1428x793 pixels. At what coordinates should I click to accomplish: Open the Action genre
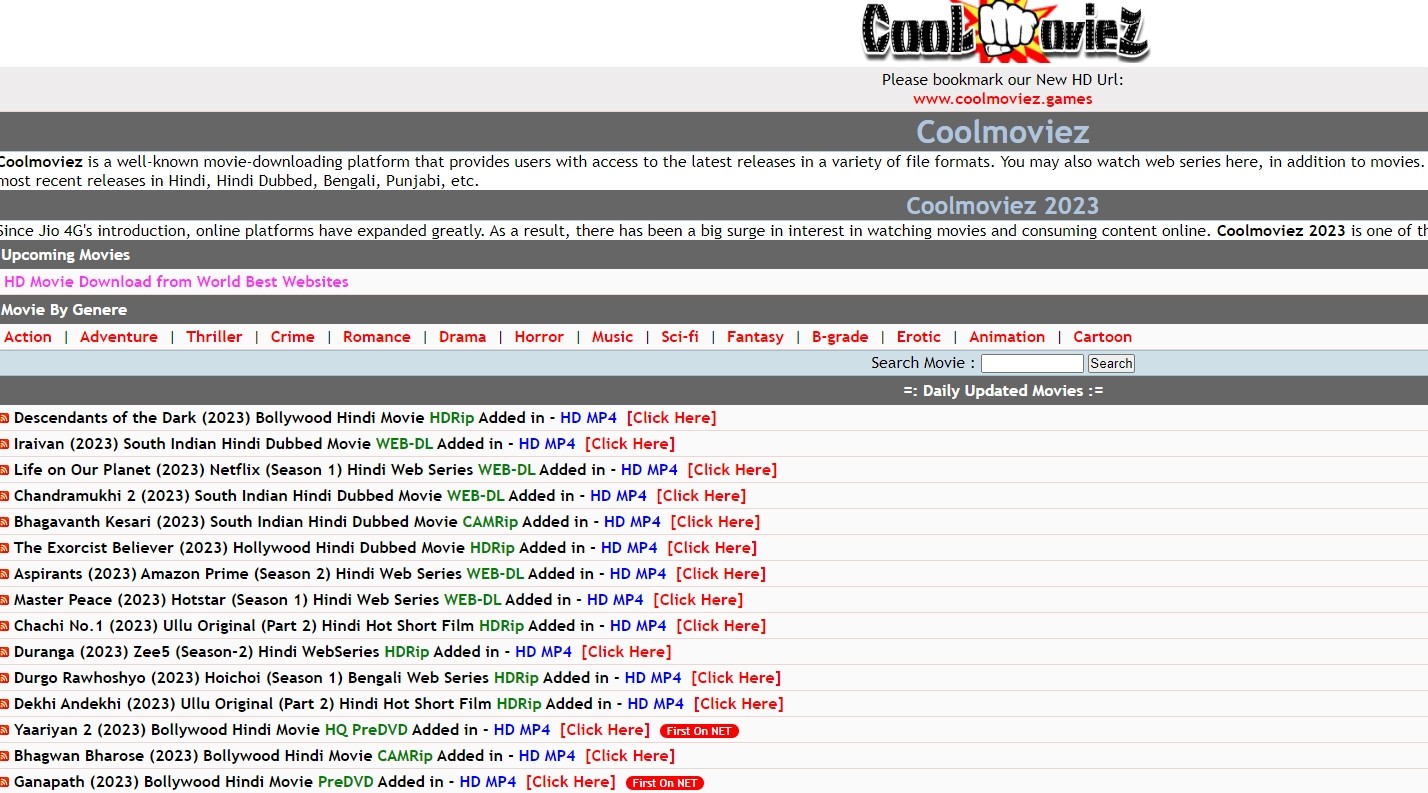tap(28, 337)
